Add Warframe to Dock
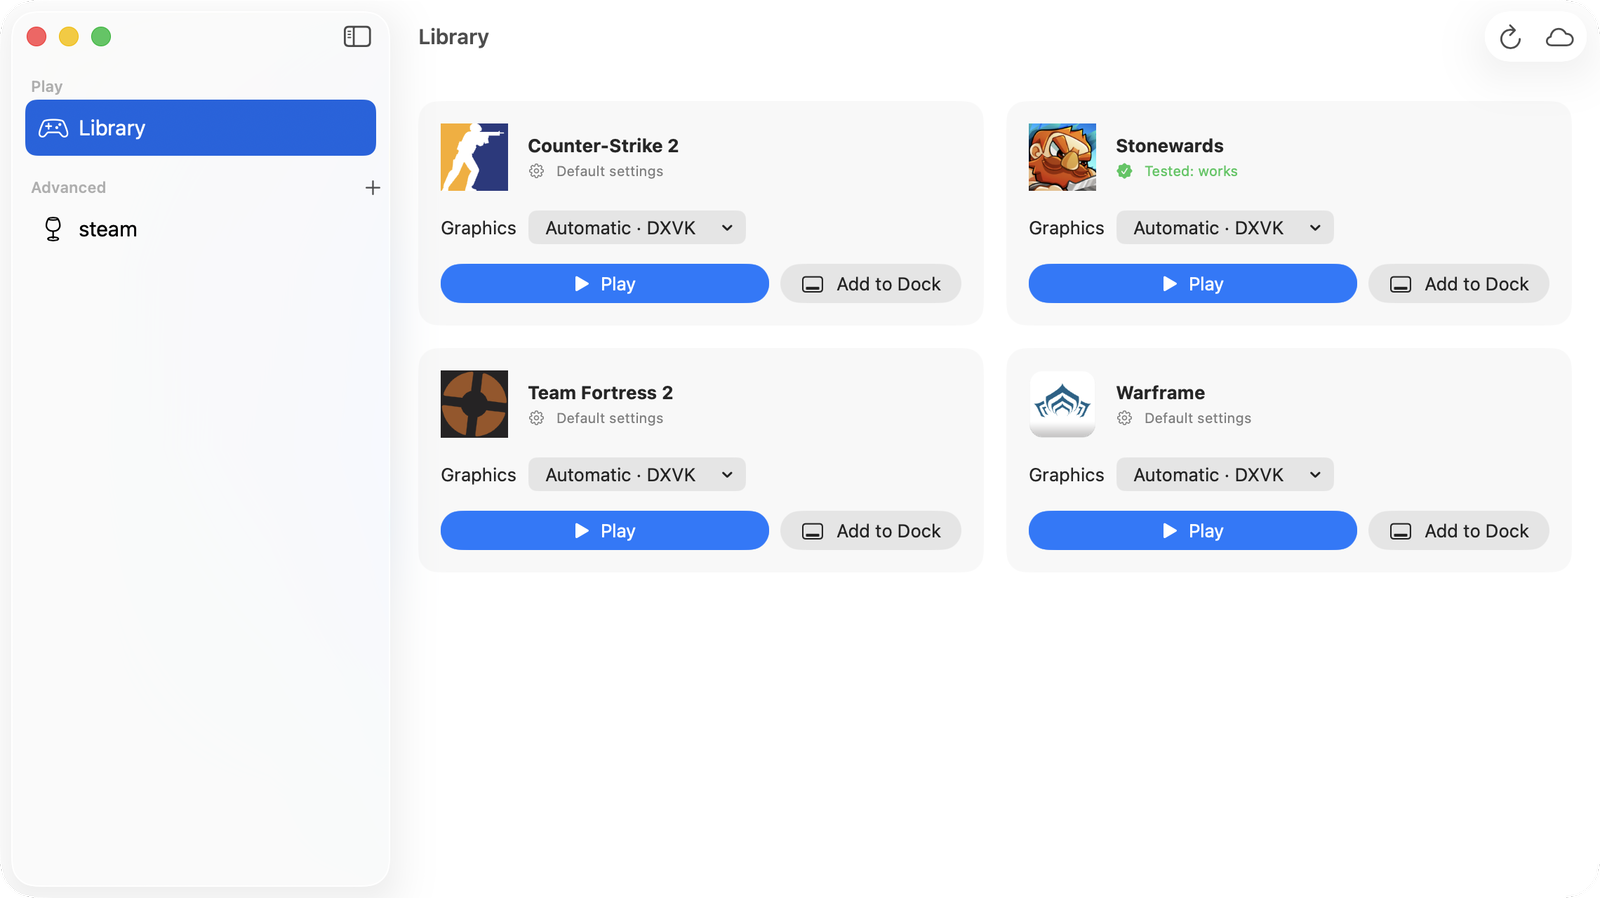1600x898 pixels. coord(1459,531)
